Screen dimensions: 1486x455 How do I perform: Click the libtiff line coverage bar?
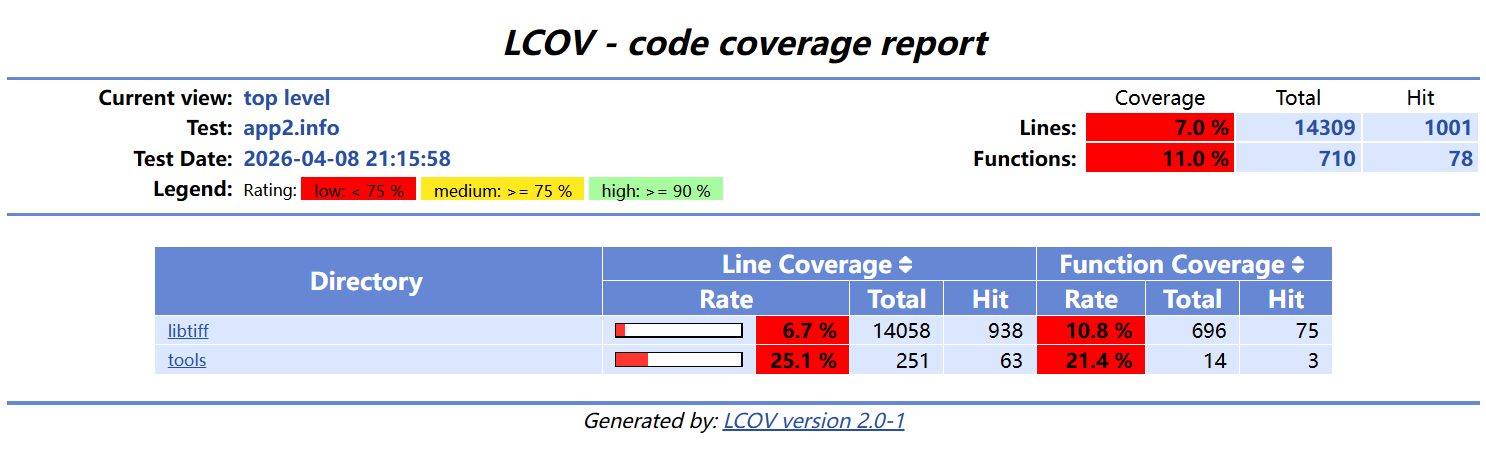[679, 331]
